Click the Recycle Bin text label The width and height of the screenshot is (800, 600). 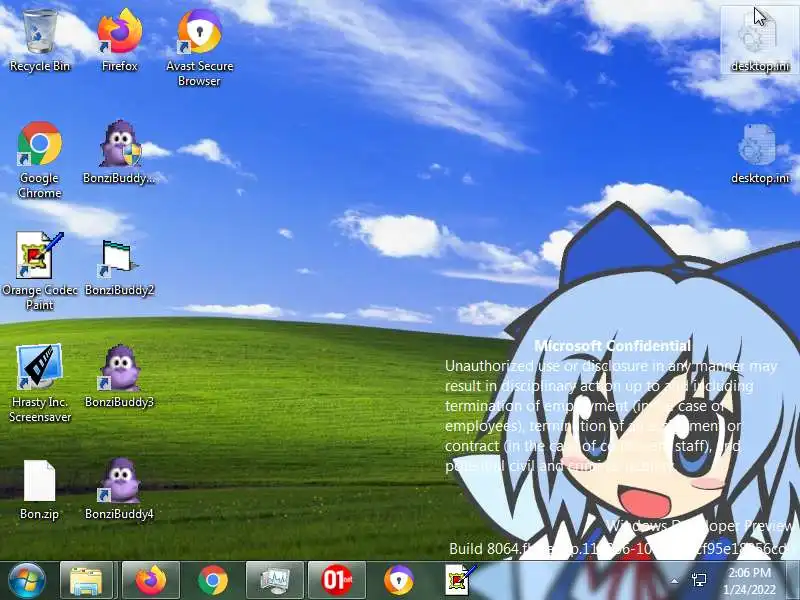coord(40,66)
